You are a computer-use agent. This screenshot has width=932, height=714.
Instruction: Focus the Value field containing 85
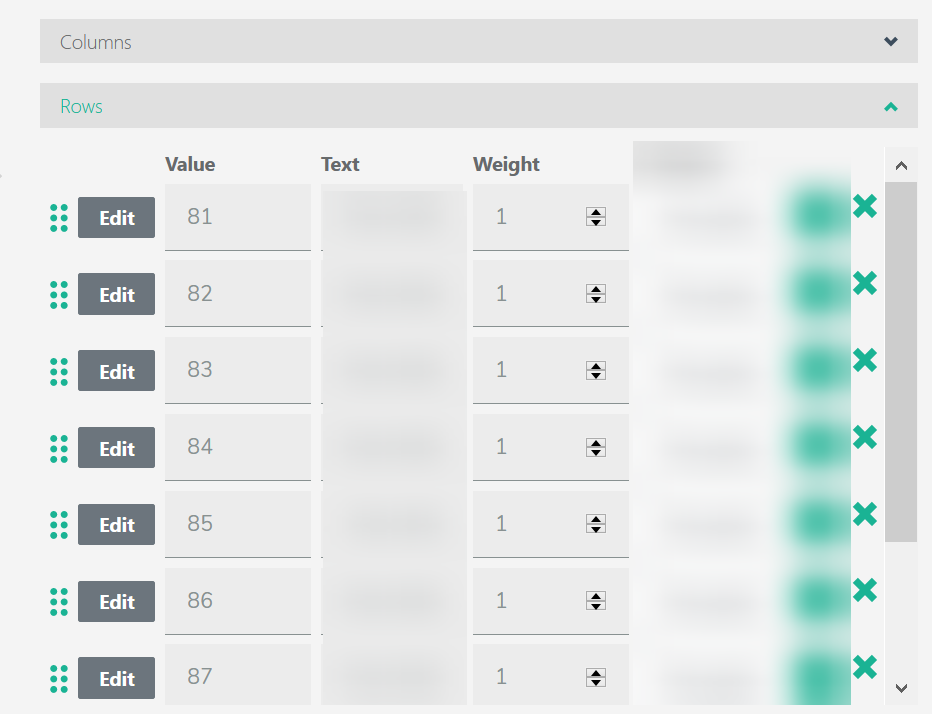238,524
